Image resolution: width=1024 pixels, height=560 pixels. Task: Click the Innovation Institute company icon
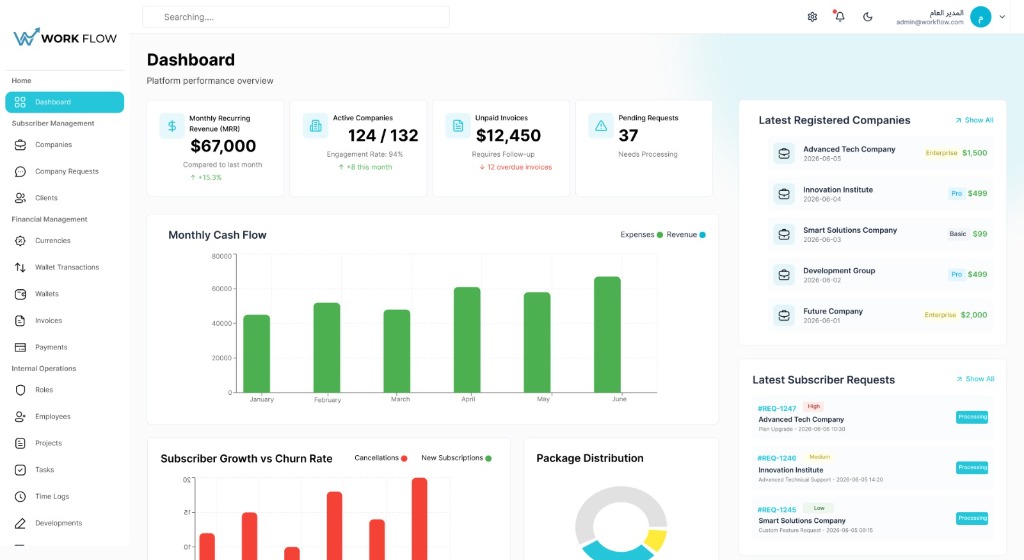(784, 194)
